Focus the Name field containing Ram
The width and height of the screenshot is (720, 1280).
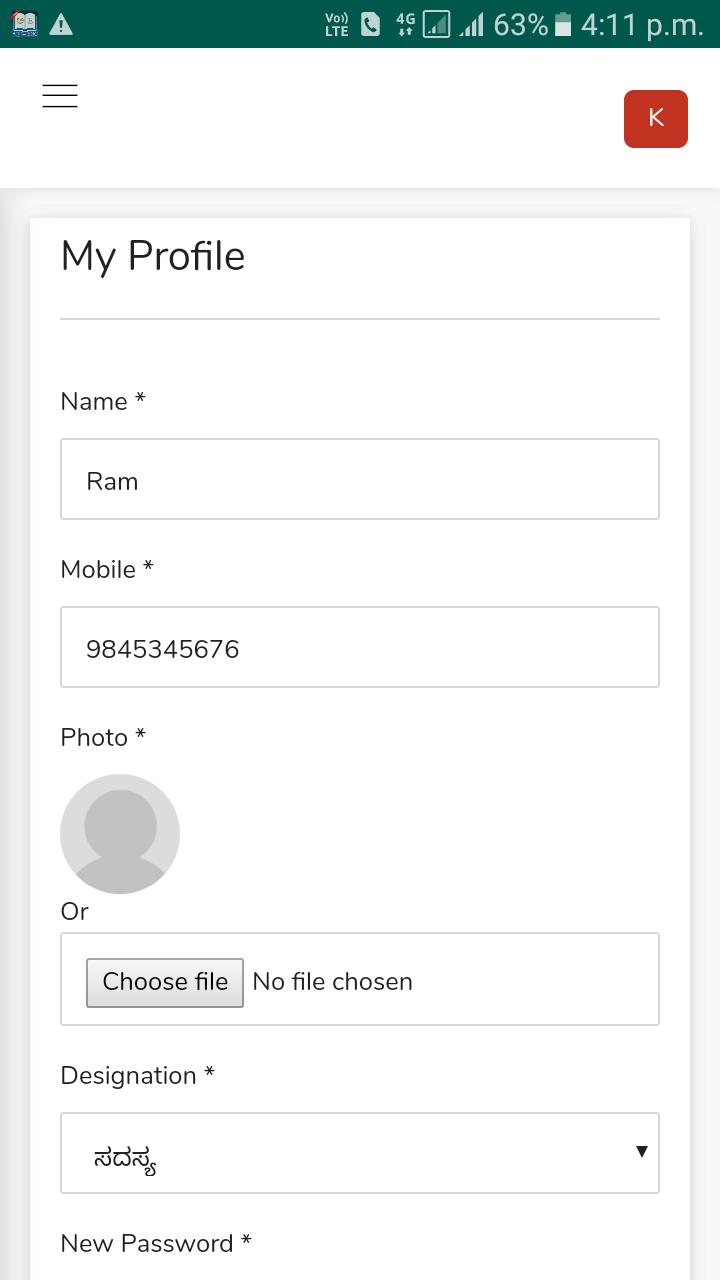360,479
